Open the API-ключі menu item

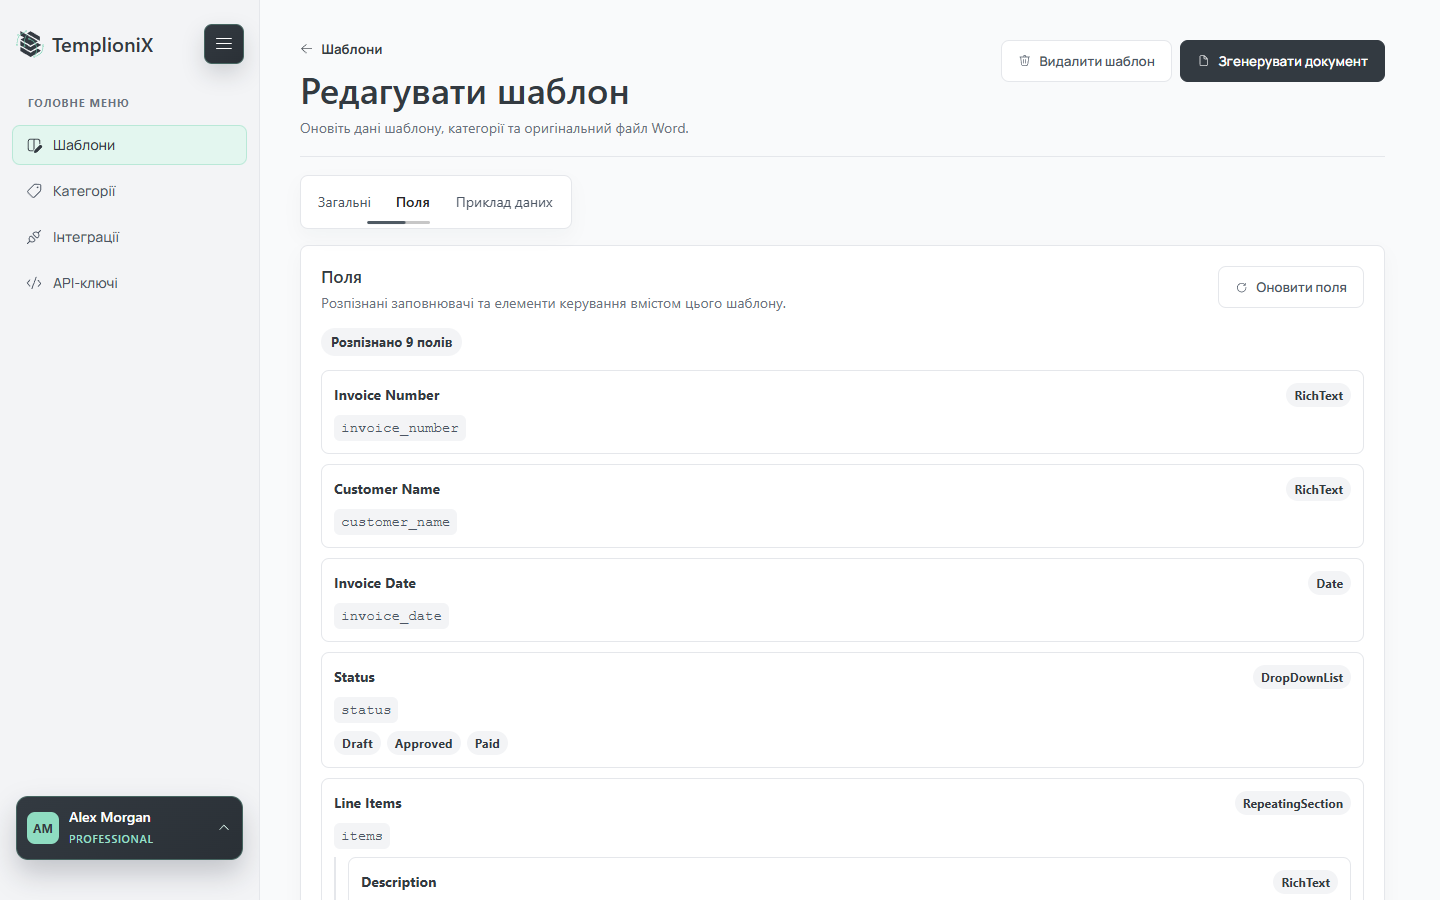(x=129, y=283)
